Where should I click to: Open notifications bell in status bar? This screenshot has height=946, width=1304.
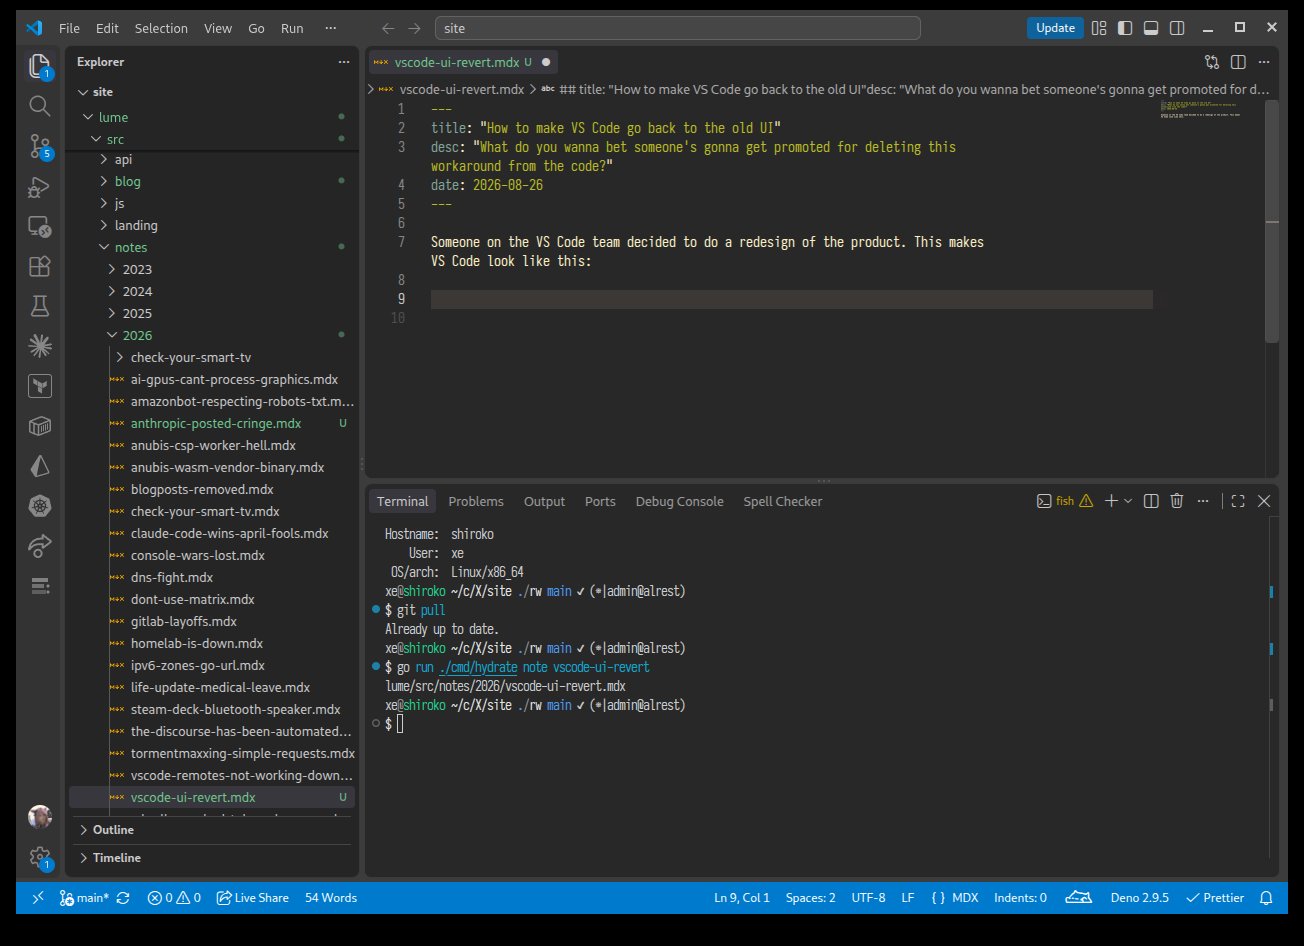(x=1266, y=898)
